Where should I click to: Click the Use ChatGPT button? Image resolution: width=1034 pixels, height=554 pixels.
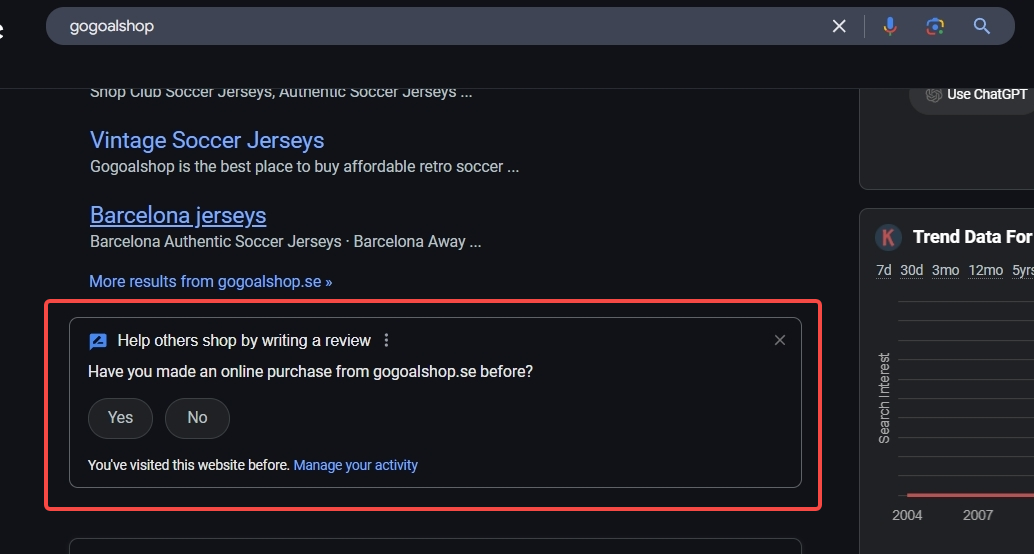click(x=972, y=95)
